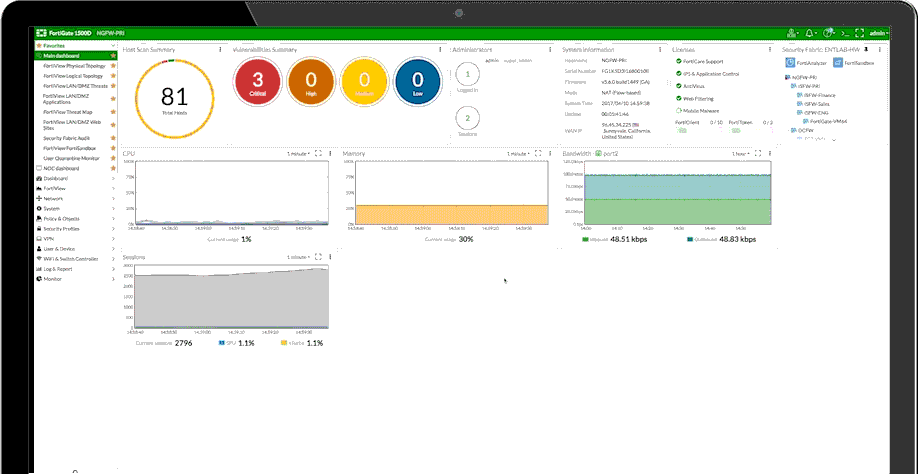Open Host Scan Summary widget options menu
The width and height of the screenshot is (918, 474).
(x=220, y=50)
